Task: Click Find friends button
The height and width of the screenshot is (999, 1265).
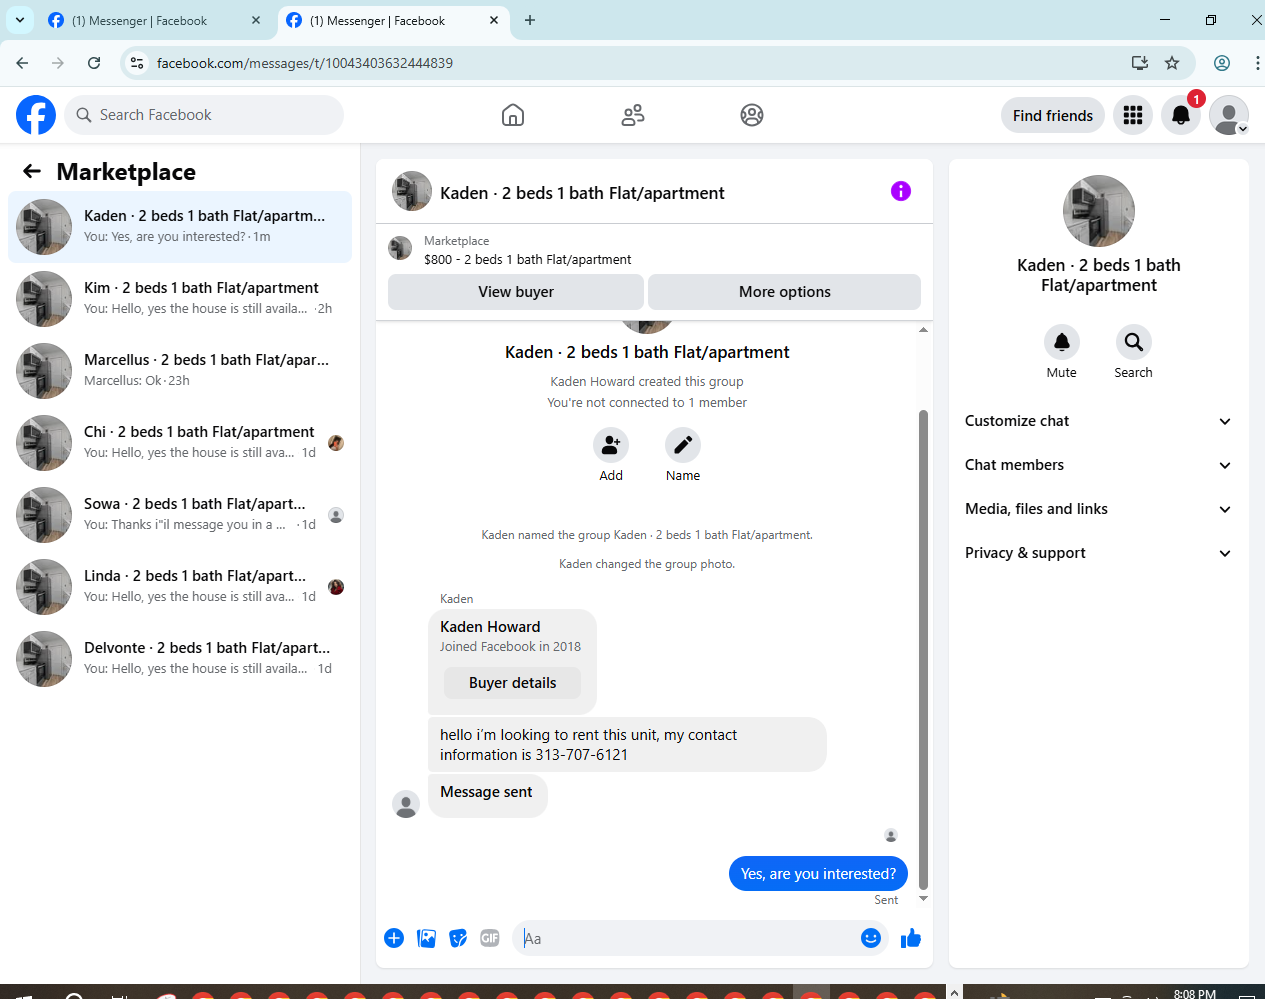Action: coord(1053,115)
